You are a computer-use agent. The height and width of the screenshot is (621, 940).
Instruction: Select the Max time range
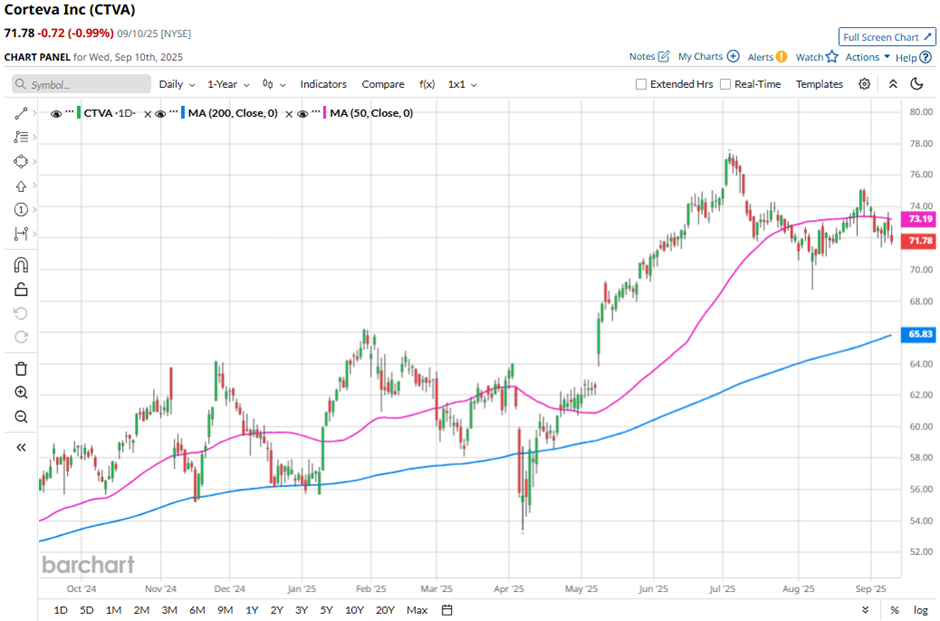point(417,610)
